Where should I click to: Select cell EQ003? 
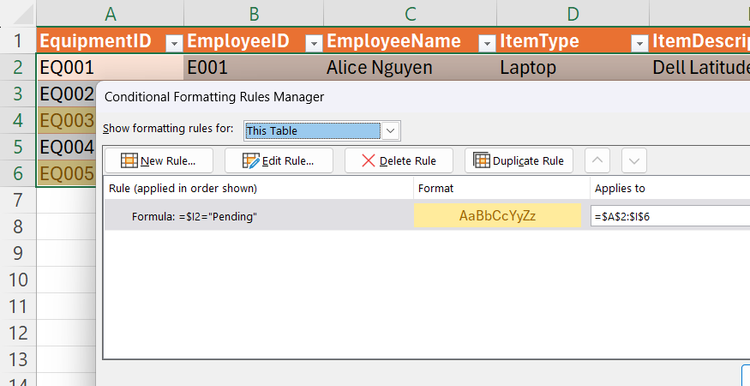66,121
